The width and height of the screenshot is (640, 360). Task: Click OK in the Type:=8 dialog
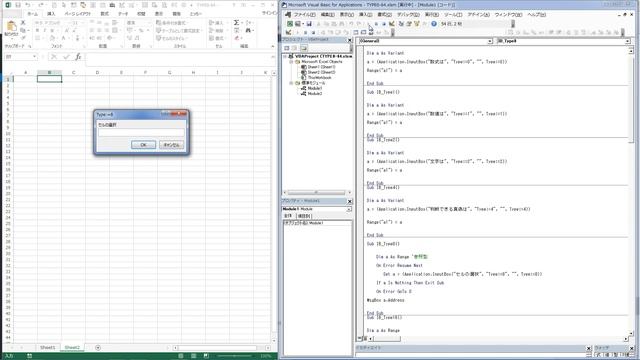pos(143,145)
